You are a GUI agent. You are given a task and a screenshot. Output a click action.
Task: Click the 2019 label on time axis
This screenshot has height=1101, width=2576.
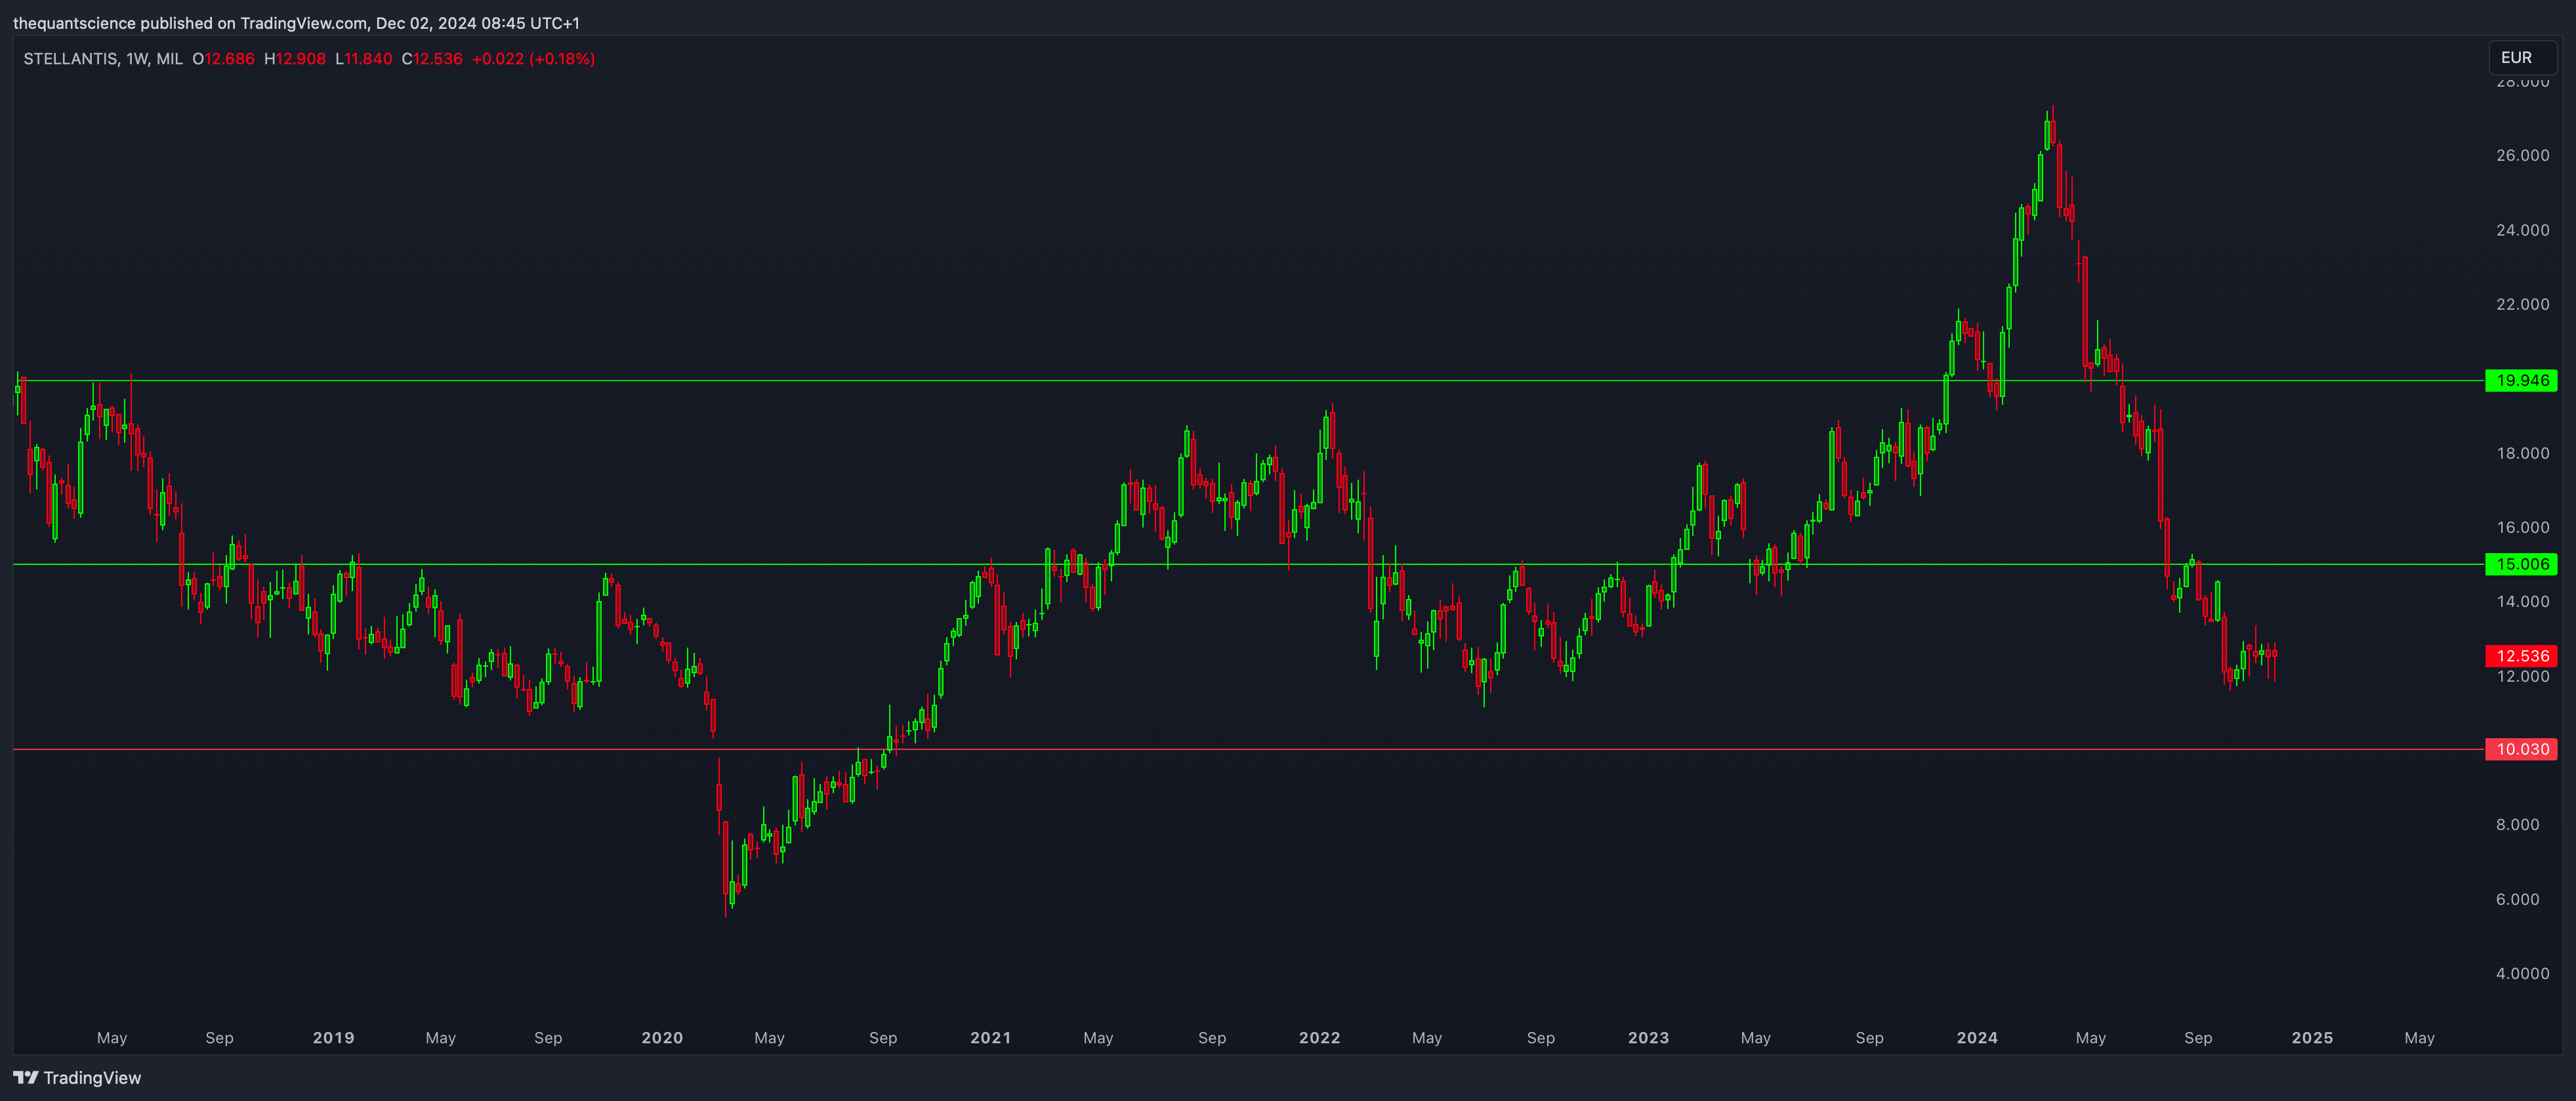333,1038
